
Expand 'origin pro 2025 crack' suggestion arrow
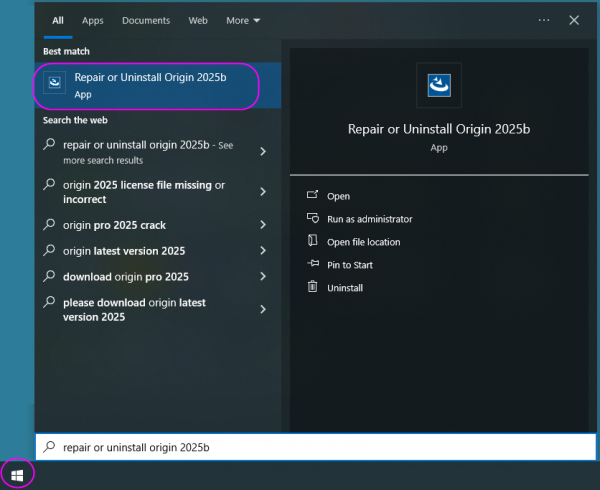pos(263,225)
